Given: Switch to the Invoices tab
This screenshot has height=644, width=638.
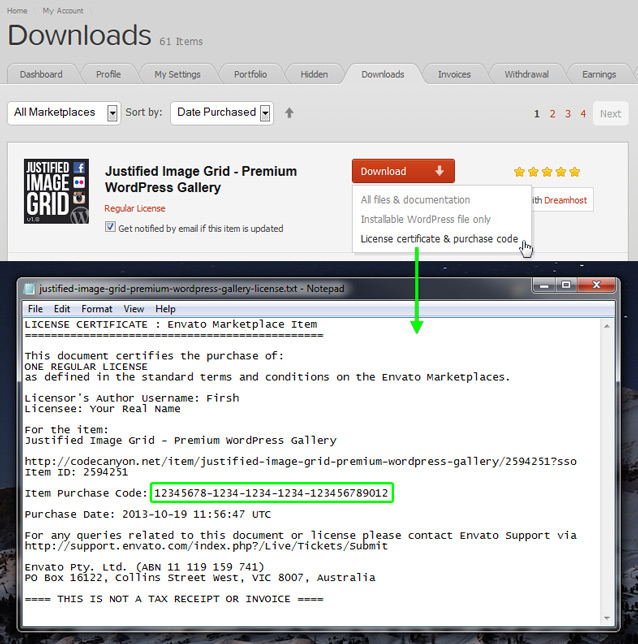Looking at the screenshot, I should click(x=454, y=74).
